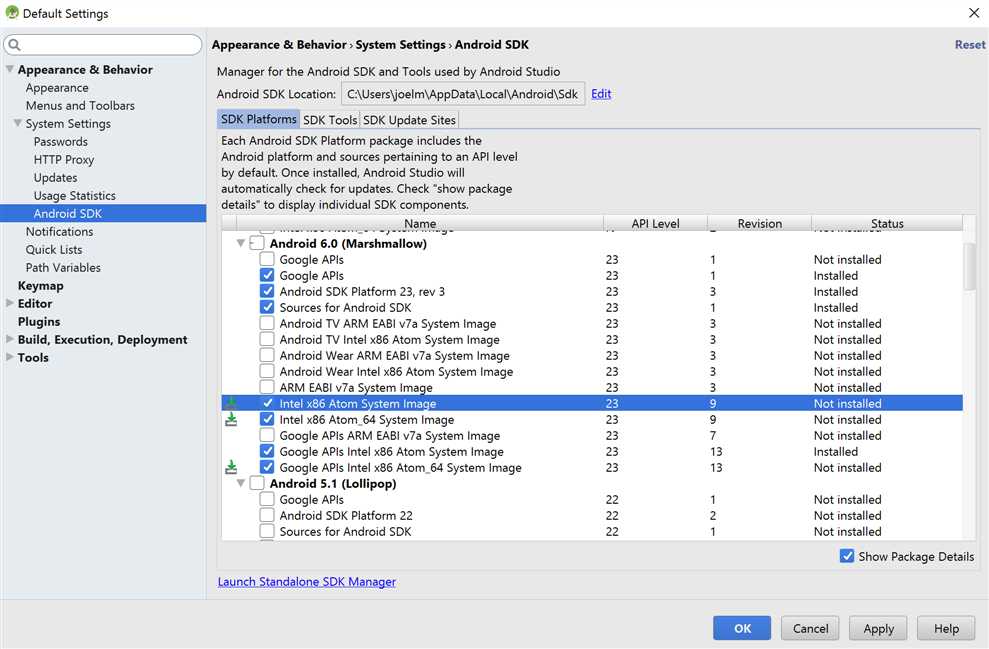Uncheck Google APIs Intel x86 Atom System Image
The width and height of the screenshot is (989, 649).
(x=267, y=452)
